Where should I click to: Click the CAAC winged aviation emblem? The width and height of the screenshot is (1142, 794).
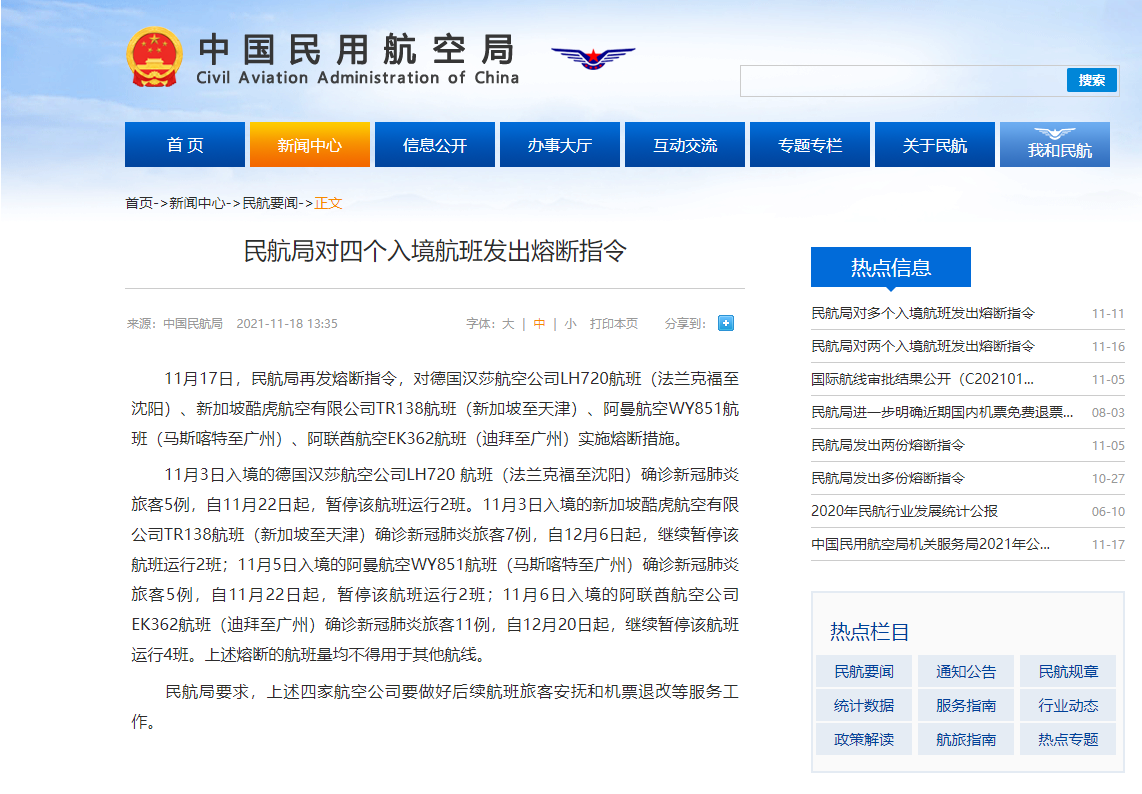coord(593,57)
